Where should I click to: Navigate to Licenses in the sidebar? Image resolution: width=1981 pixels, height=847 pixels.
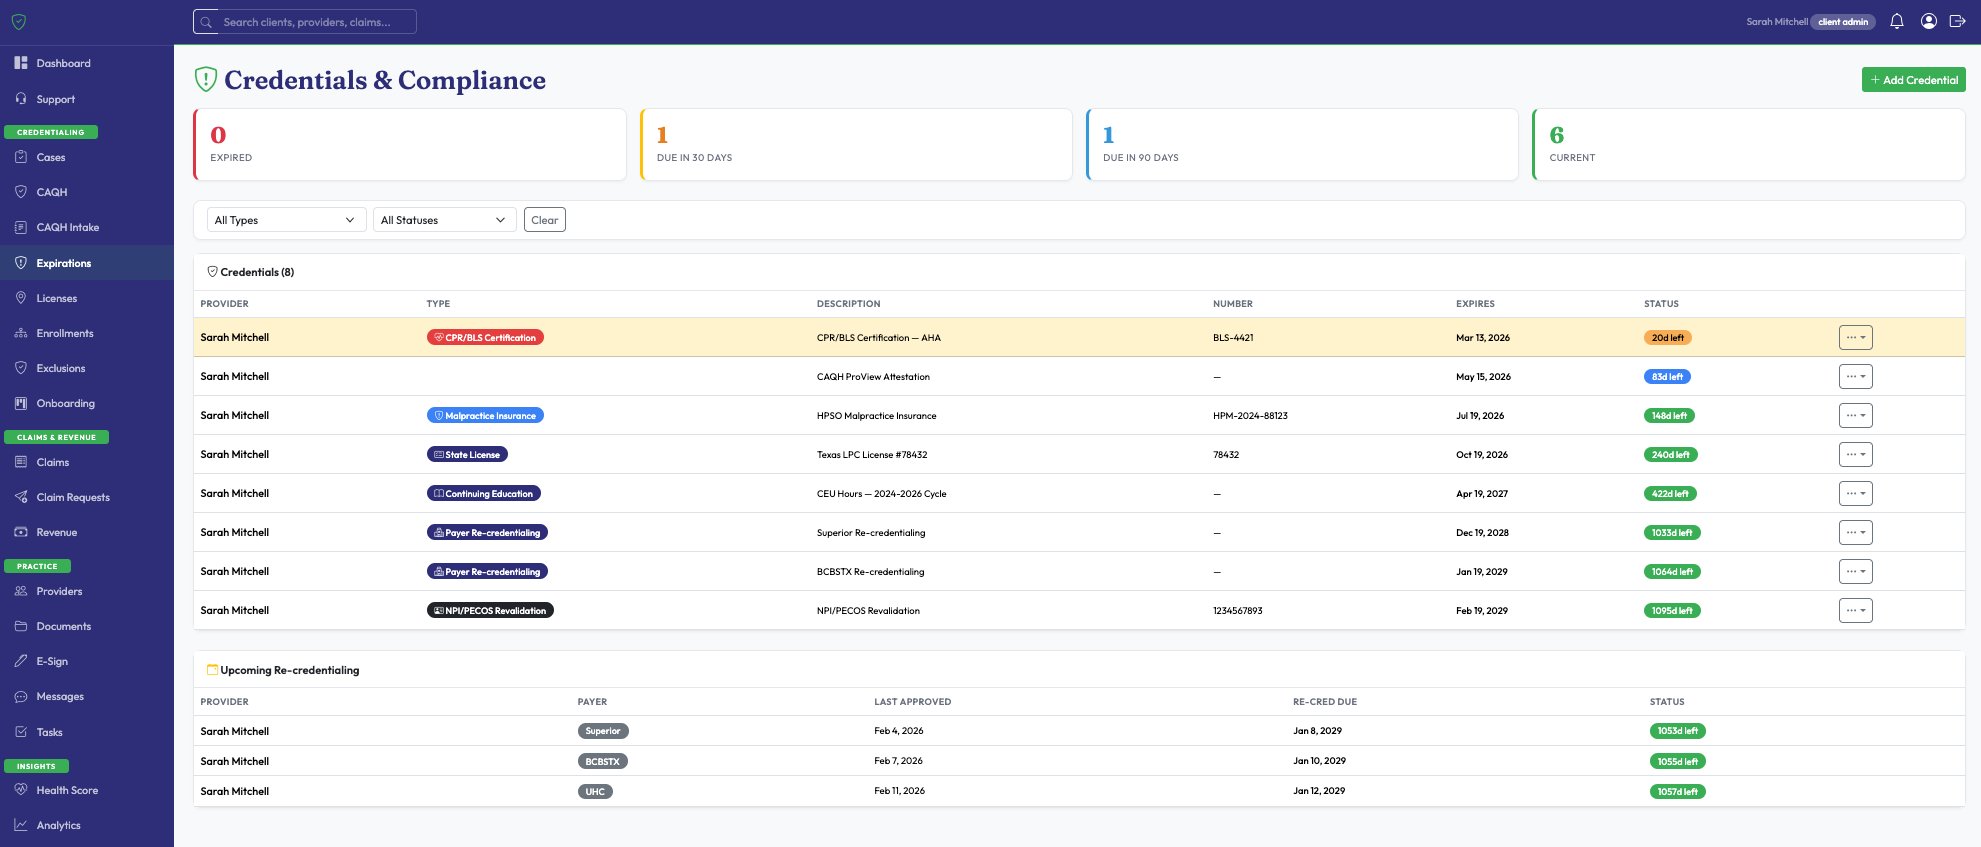[x=57, y=298]
